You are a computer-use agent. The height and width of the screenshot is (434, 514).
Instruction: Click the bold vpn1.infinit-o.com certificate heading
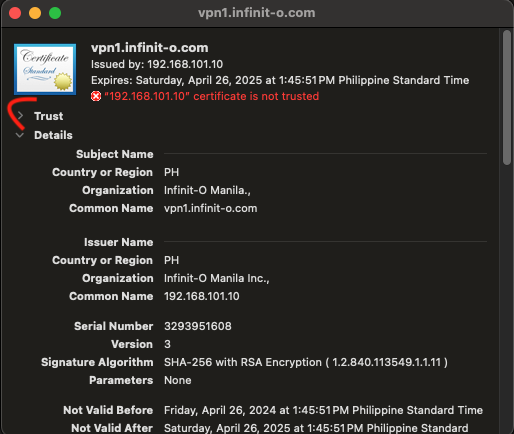150,48
